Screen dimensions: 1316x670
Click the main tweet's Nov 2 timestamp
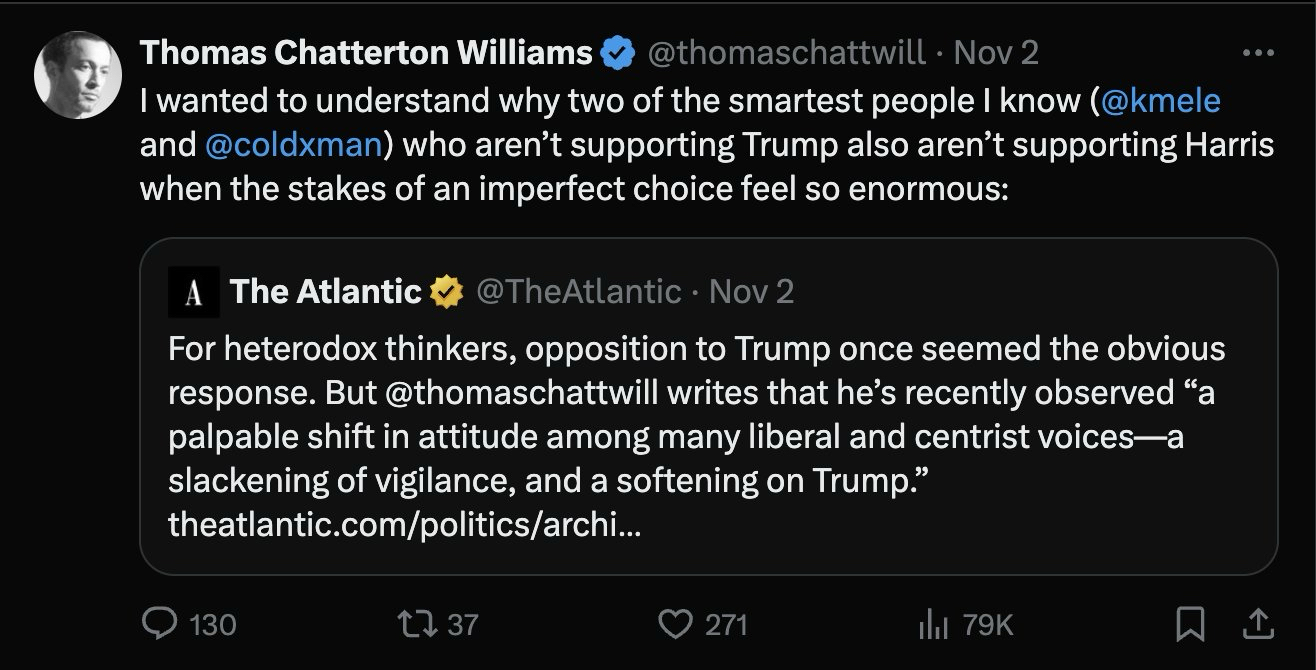(x=996, y=53)
